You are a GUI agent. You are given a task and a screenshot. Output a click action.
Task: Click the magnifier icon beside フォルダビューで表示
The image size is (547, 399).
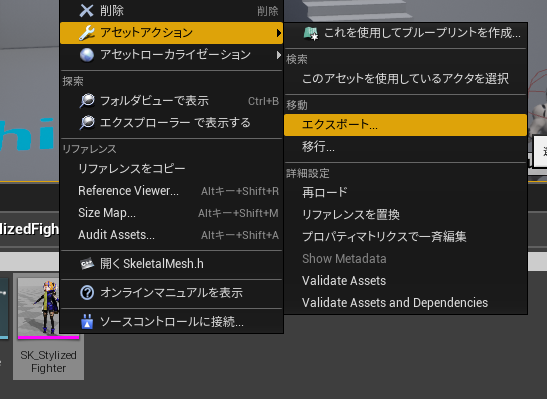point(87,101)
